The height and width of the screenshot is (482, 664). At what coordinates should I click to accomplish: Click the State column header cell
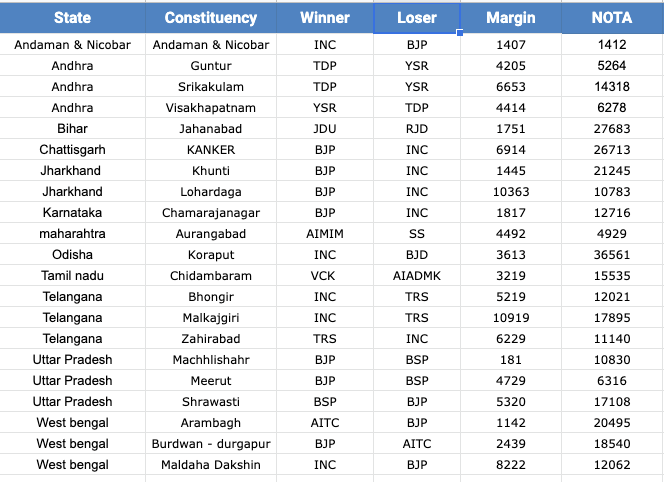coord(72,18)
